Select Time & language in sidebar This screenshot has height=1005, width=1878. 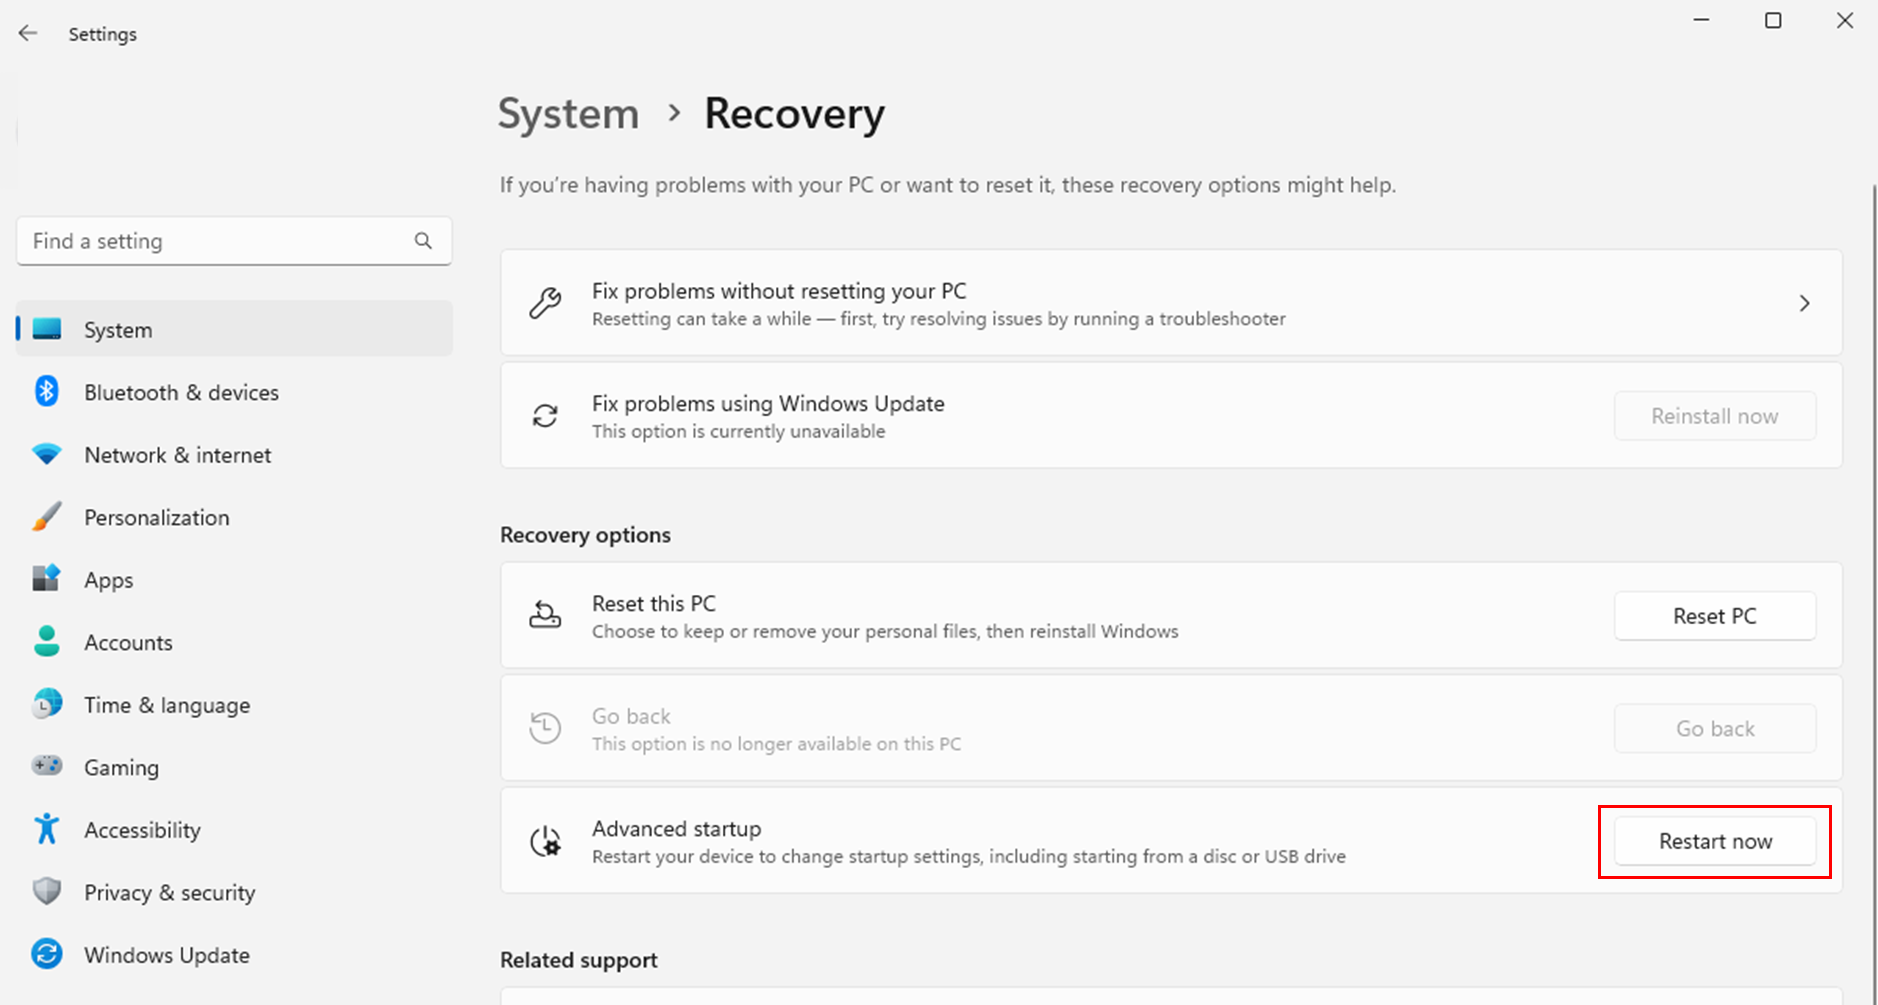tap(167, 705)
